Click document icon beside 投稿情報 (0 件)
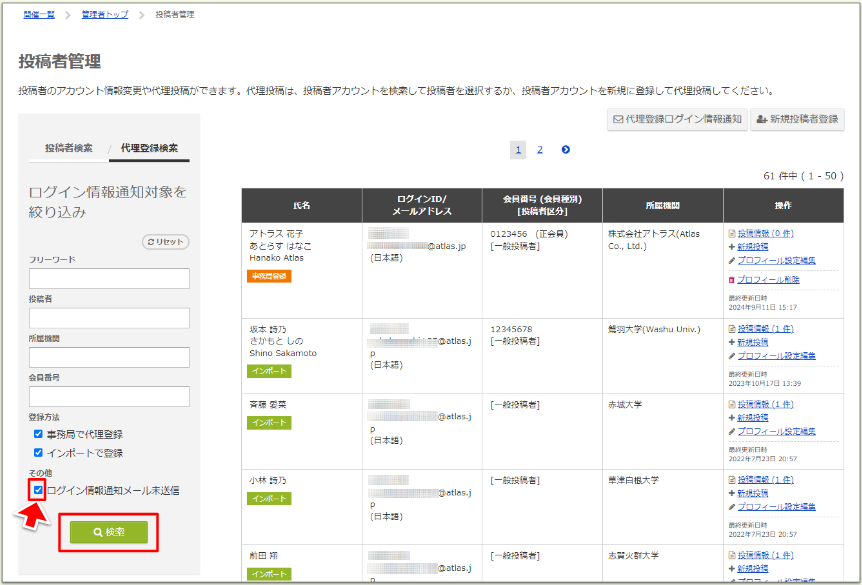This screenshot has height=585, width=862. point(732,233)
